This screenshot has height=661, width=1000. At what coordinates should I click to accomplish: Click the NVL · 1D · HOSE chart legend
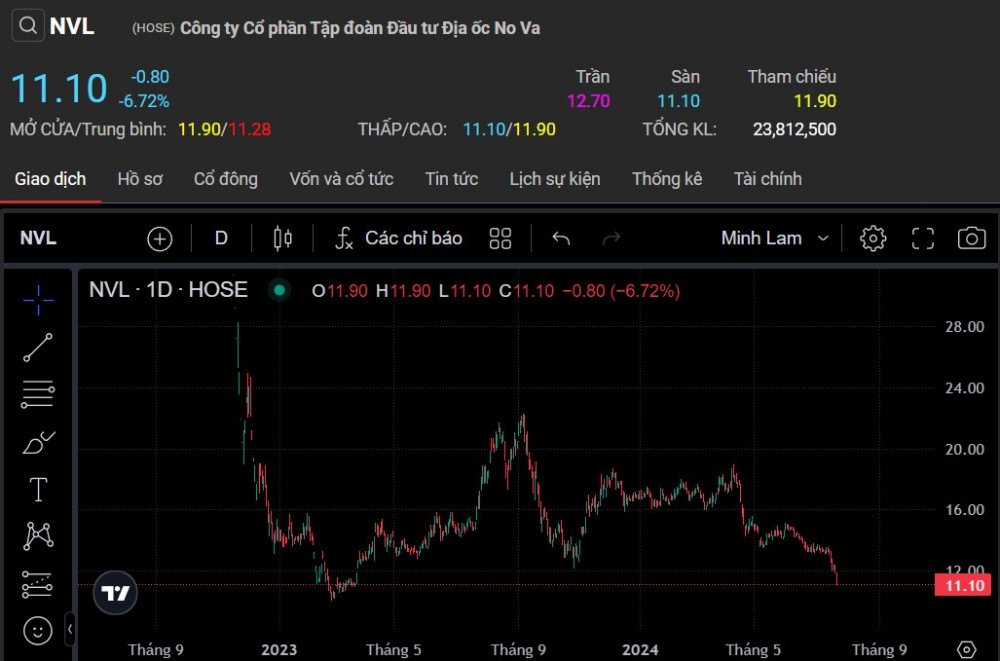coord(168,290)
